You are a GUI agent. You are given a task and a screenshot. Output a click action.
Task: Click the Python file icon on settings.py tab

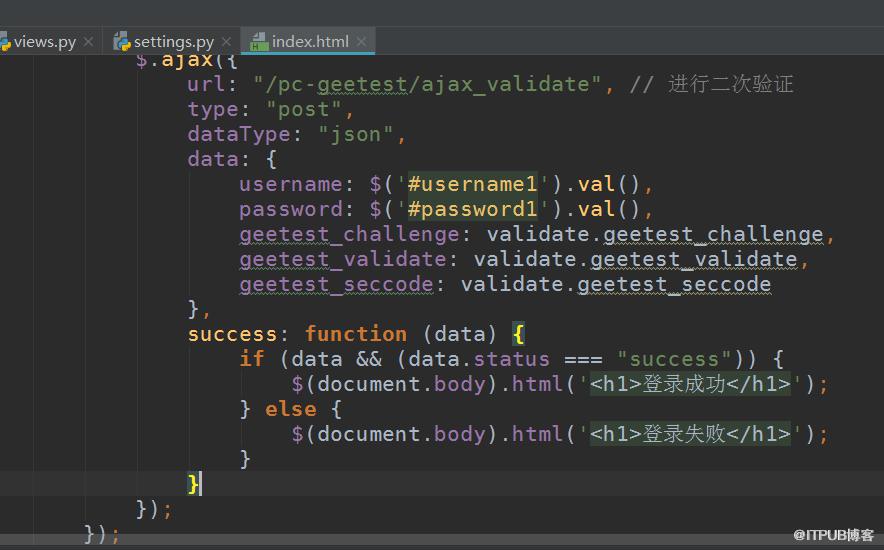[x=122, y=42]
